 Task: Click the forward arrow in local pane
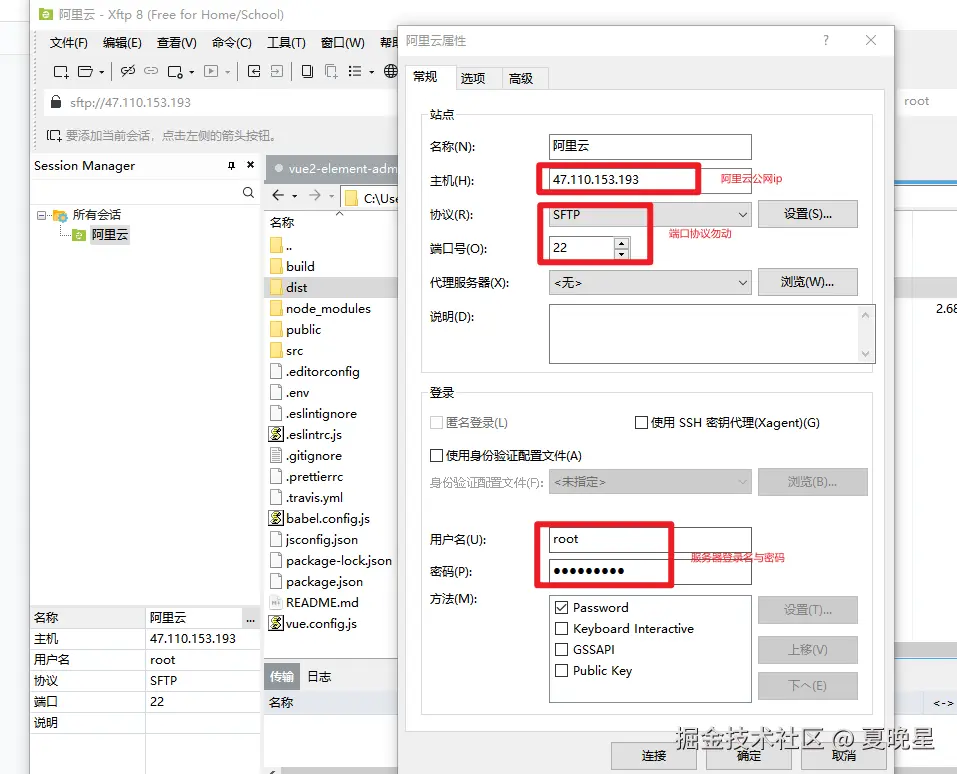coord(315,195)
